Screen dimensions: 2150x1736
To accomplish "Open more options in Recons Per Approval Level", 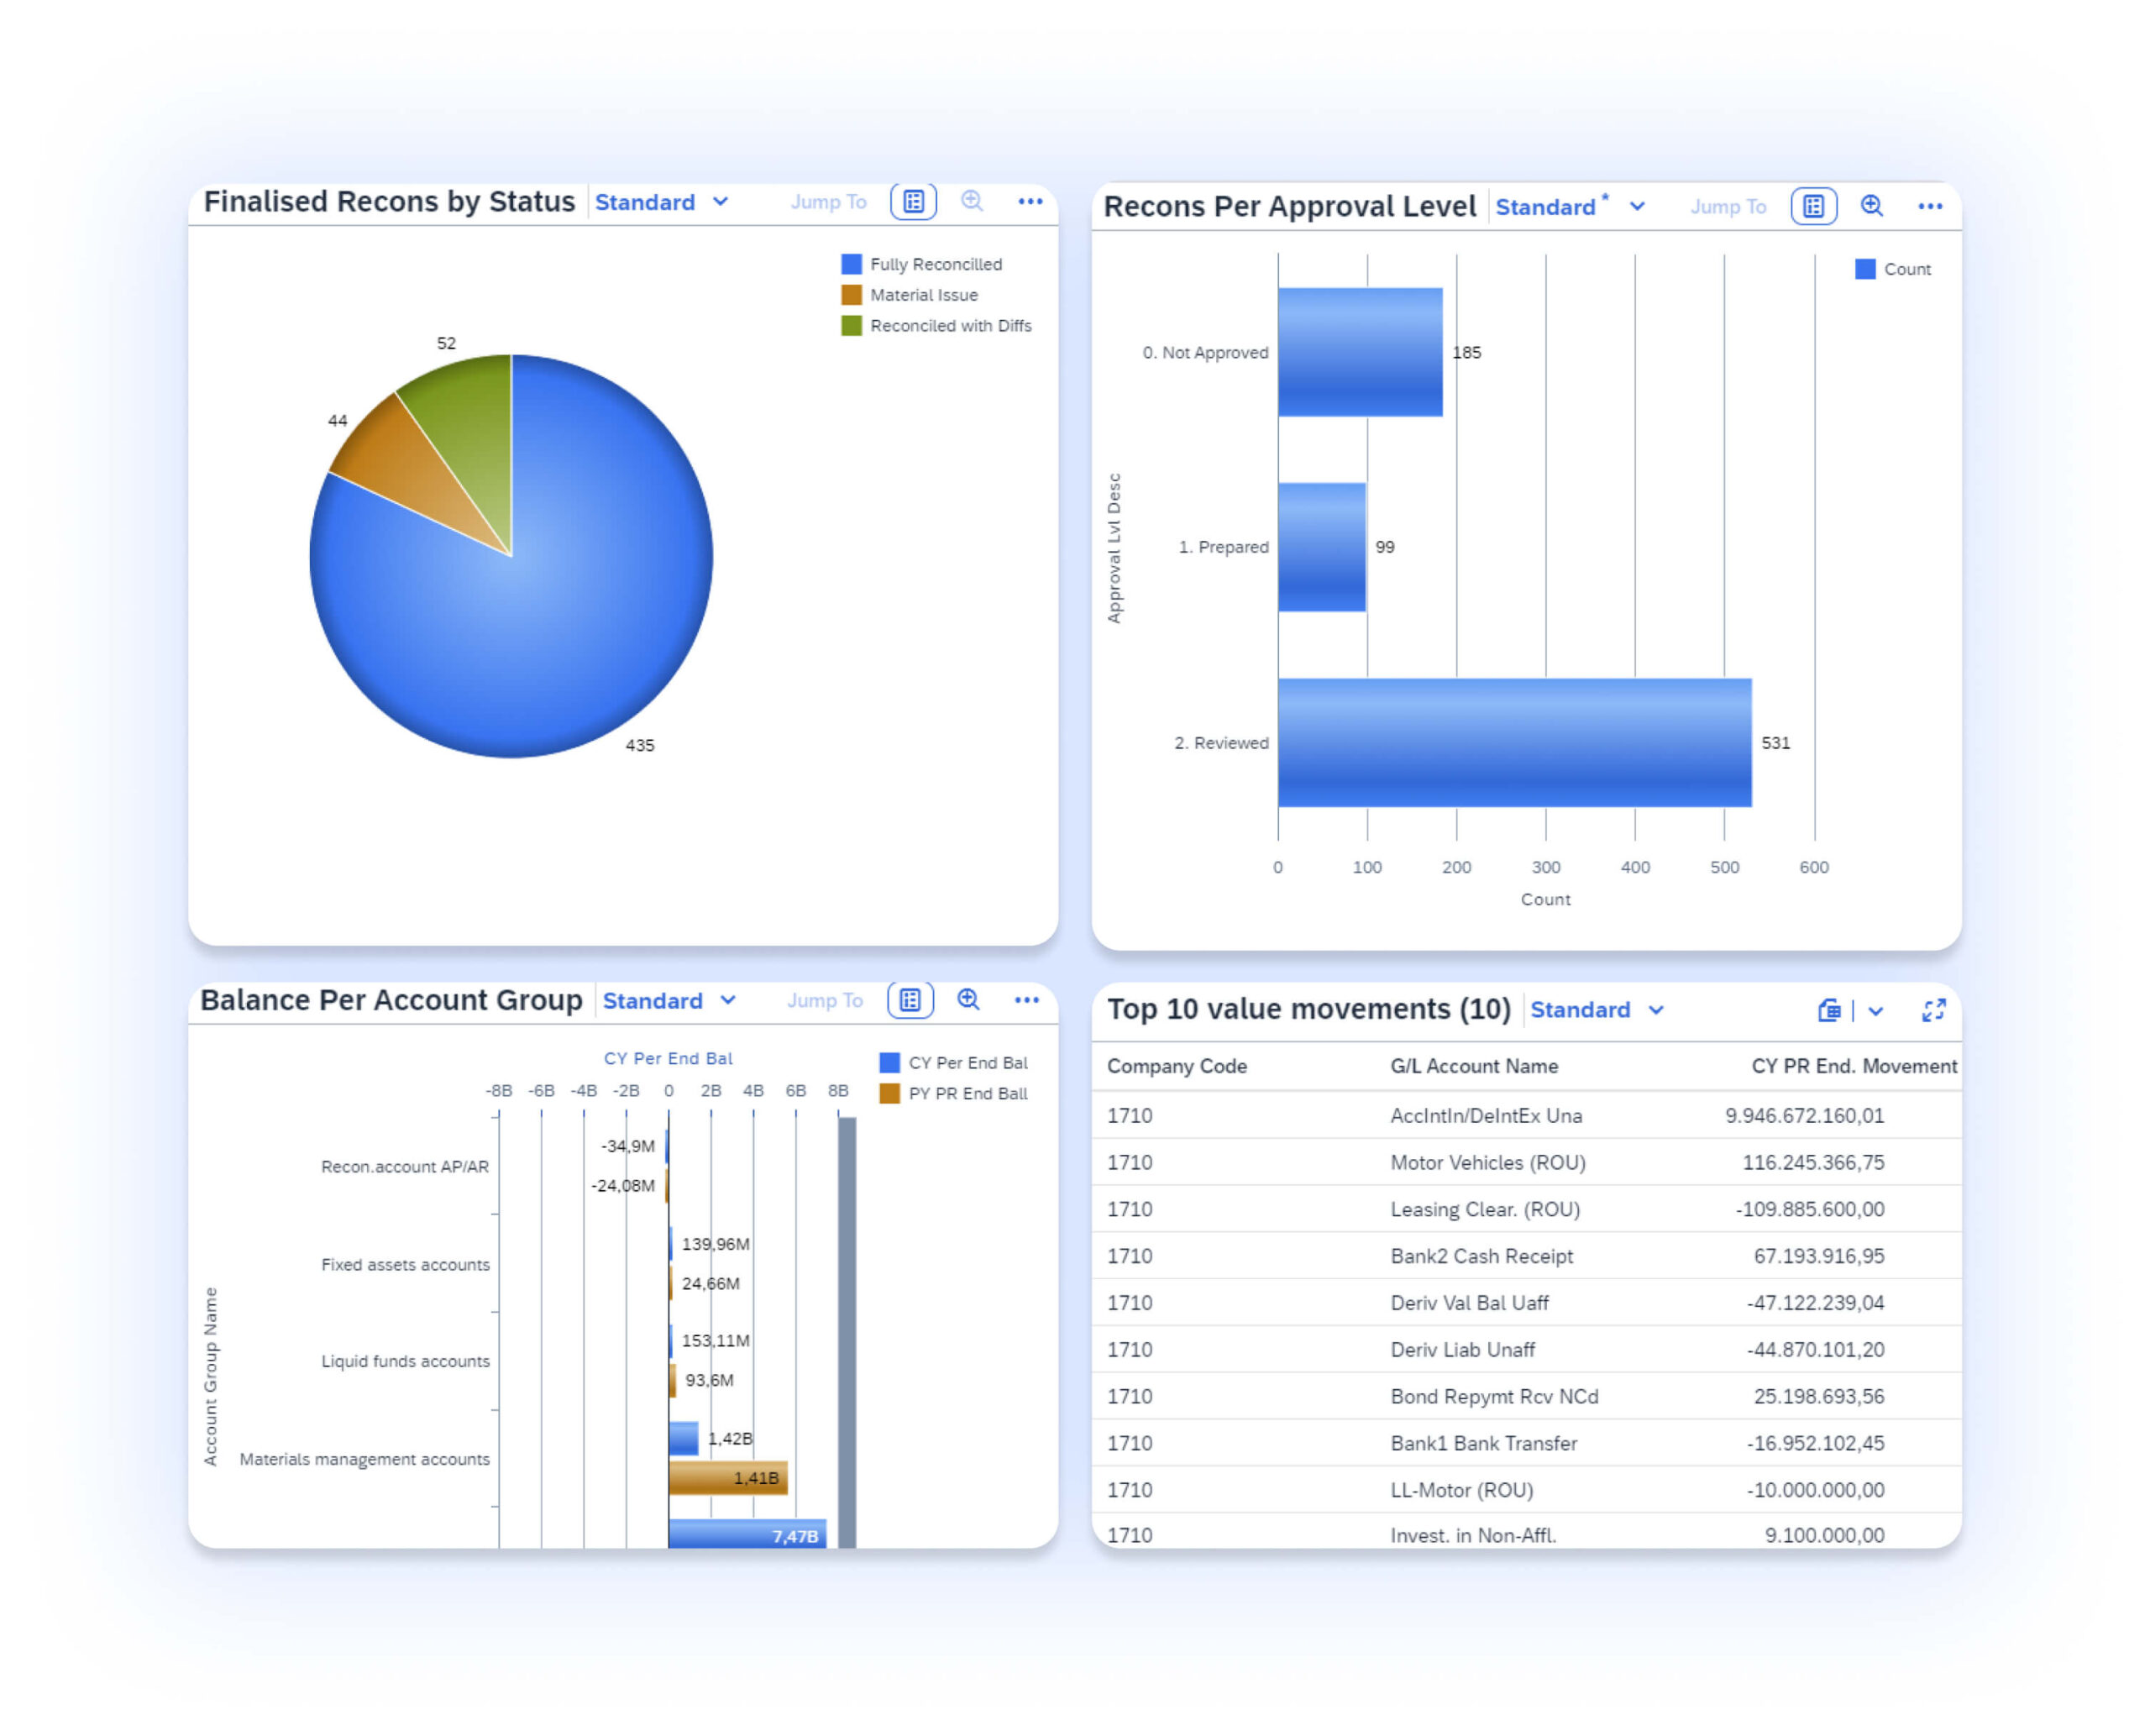I will click(1930, 207).
